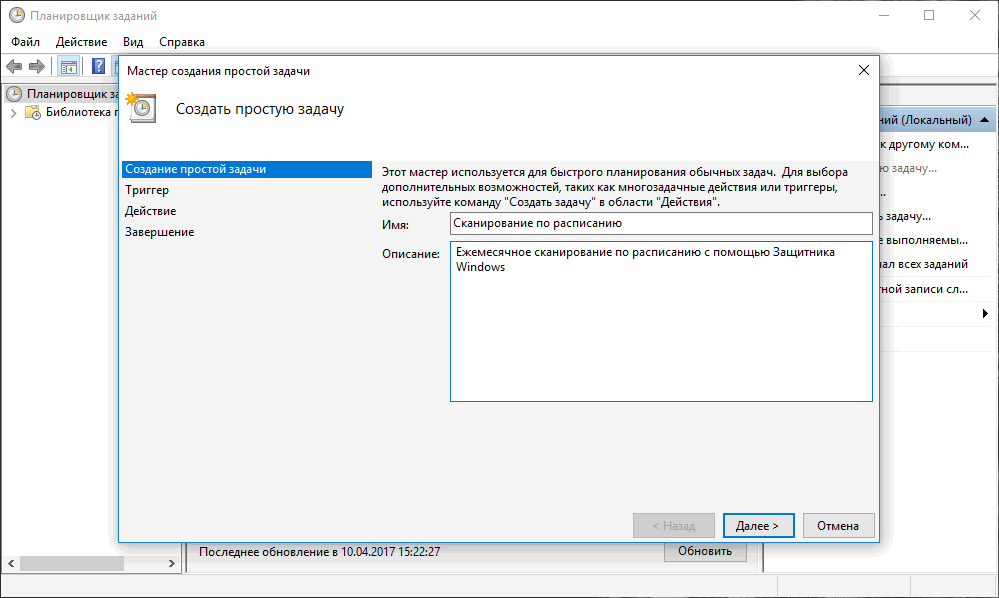Click into the Описание text area

[661, 322]
